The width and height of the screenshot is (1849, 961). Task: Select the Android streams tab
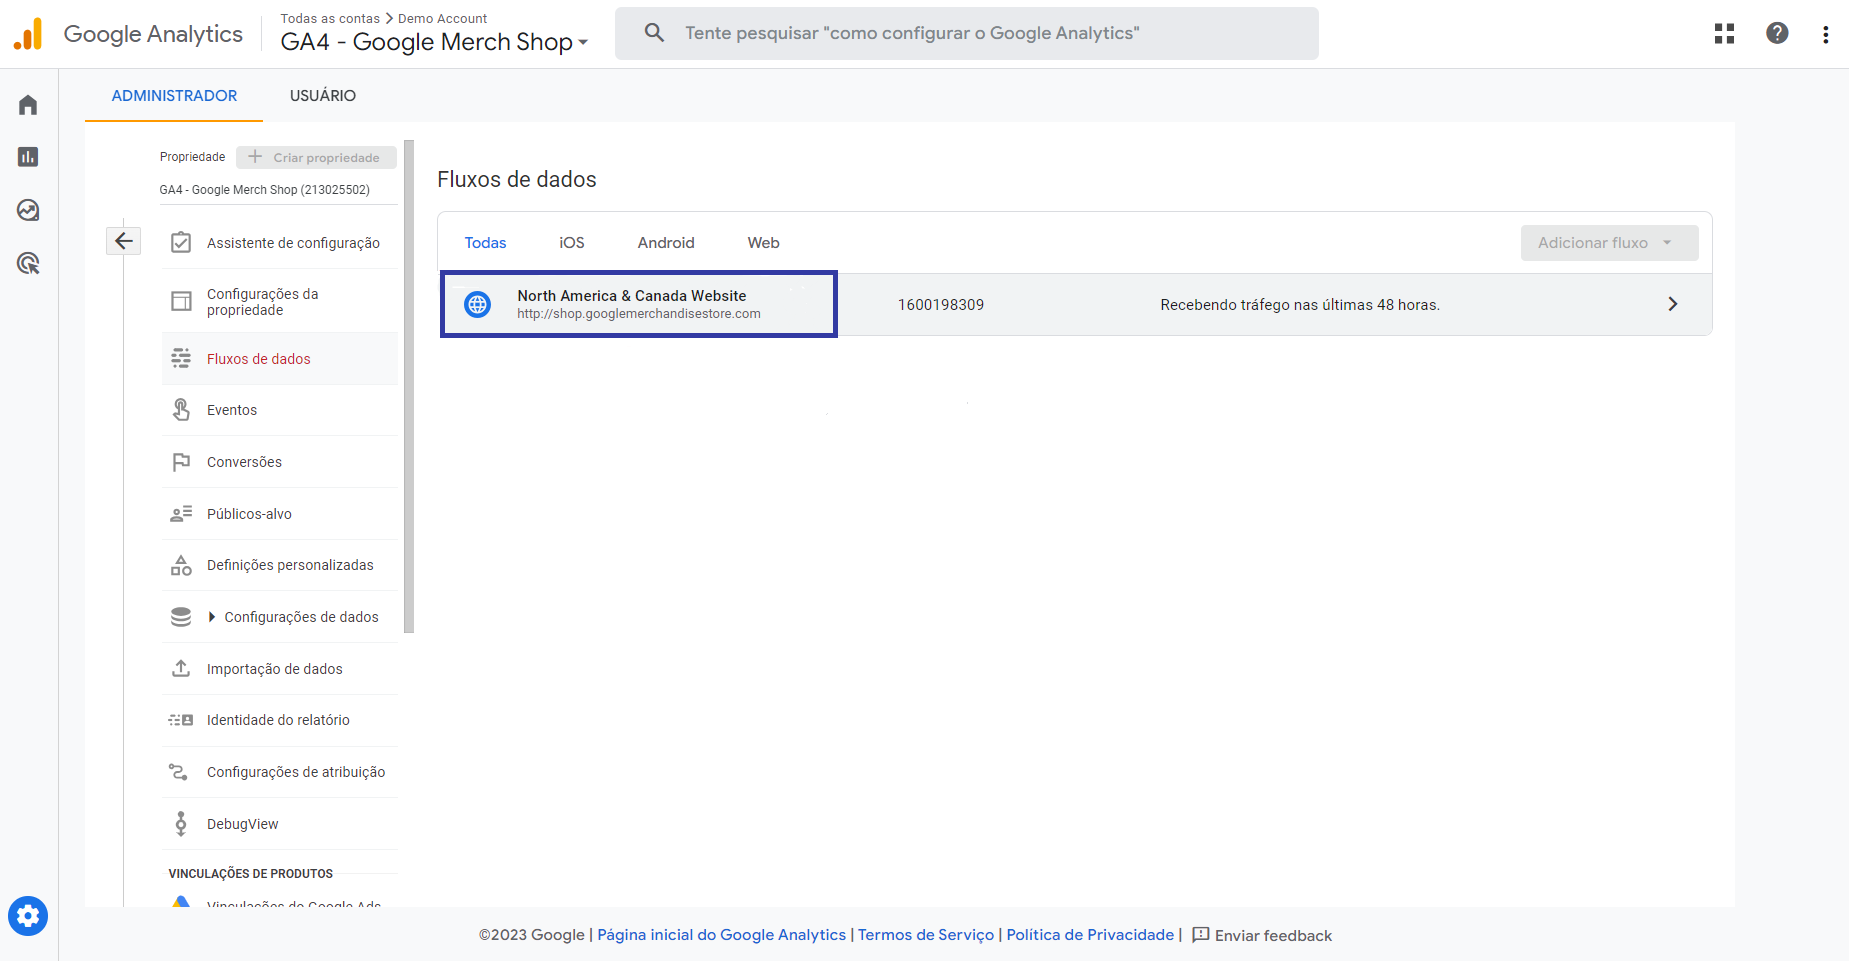(x=666, y=243)
